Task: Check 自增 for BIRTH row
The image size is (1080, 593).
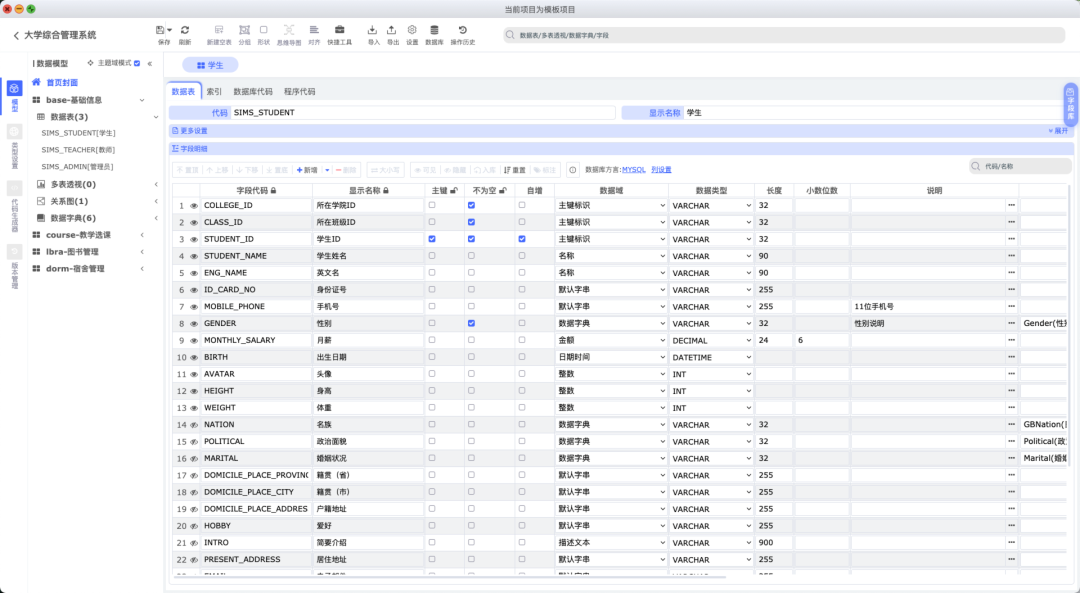Action: pyautogui.click(x=521, y=357)
